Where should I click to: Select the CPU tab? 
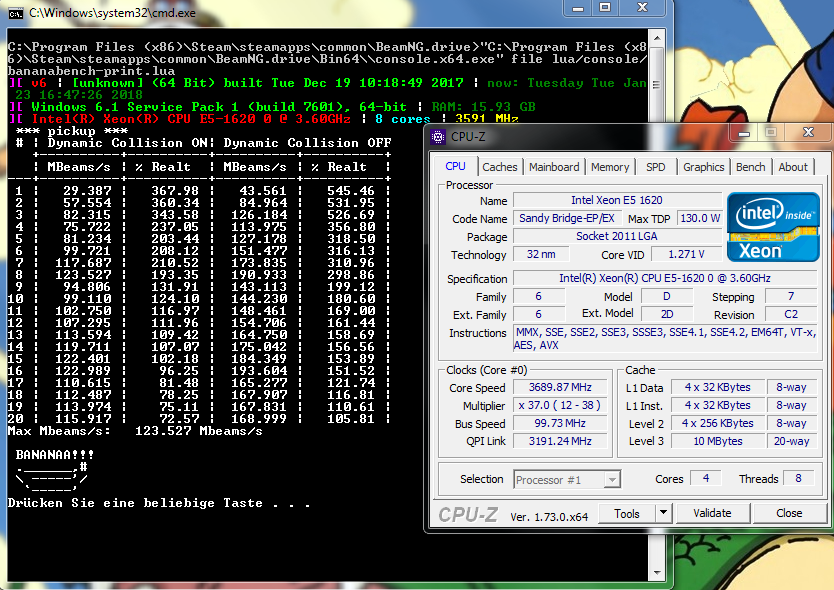point(455,166)
